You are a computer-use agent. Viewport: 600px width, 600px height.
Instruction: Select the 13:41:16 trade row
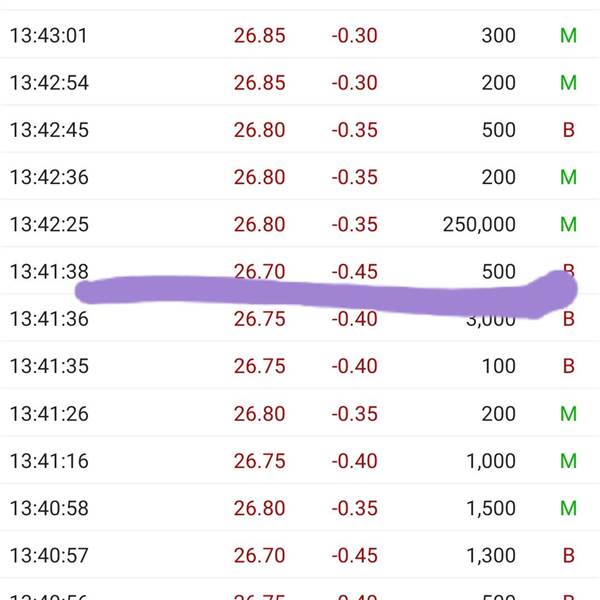[300, 460]
